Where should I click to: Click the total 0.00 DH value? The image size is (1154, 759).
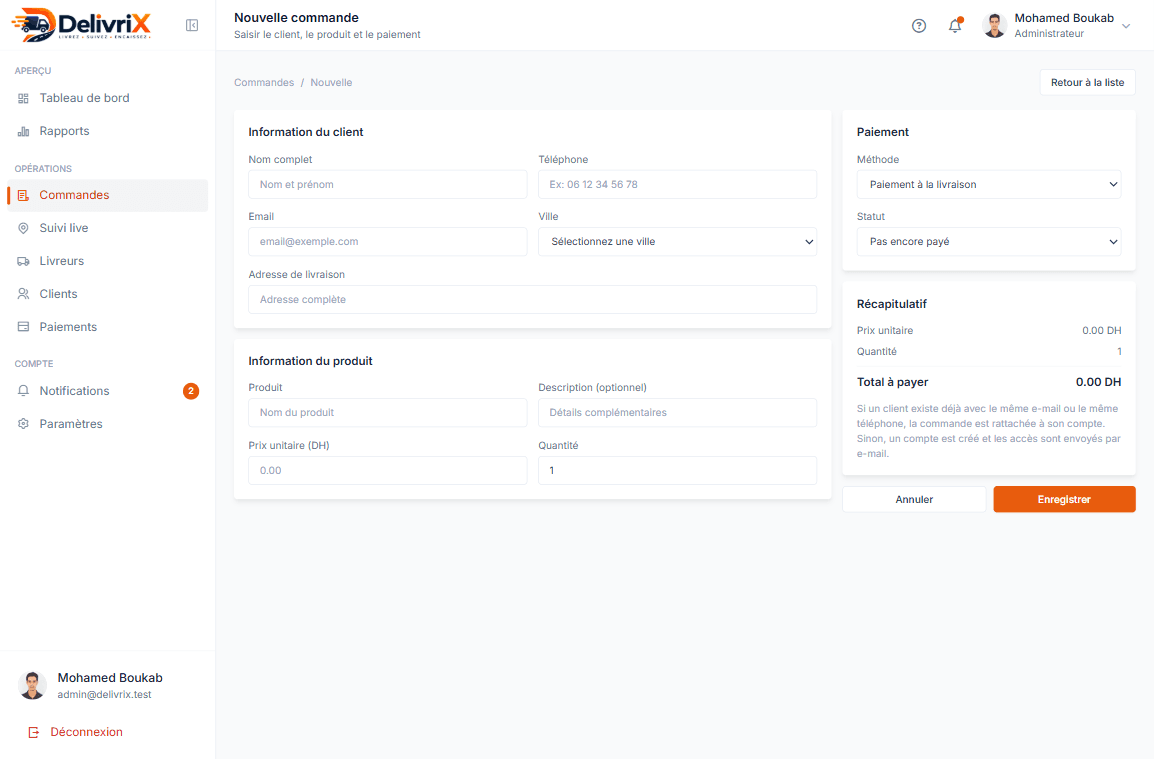[1098, 382]
